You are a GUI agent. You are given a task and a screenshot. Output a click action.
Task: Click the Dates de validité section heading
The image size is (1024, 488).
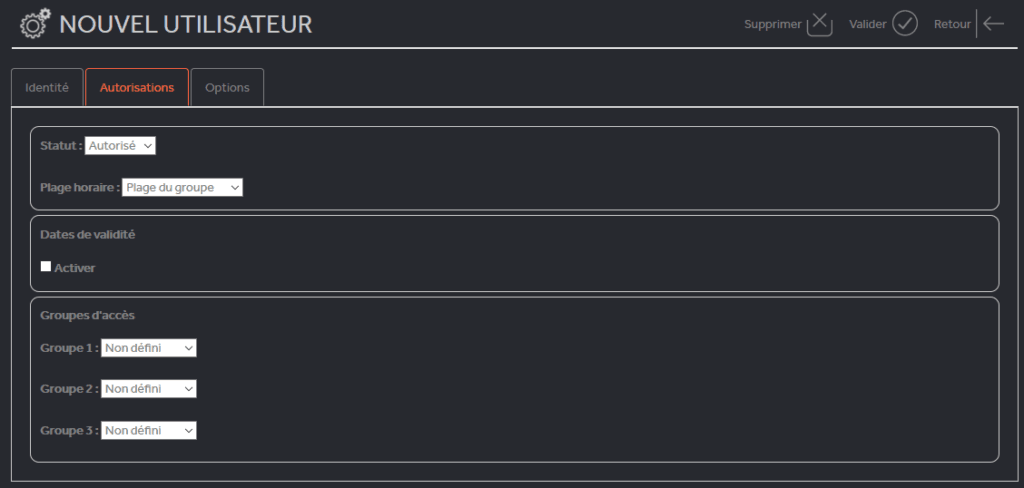click(88, 235)
